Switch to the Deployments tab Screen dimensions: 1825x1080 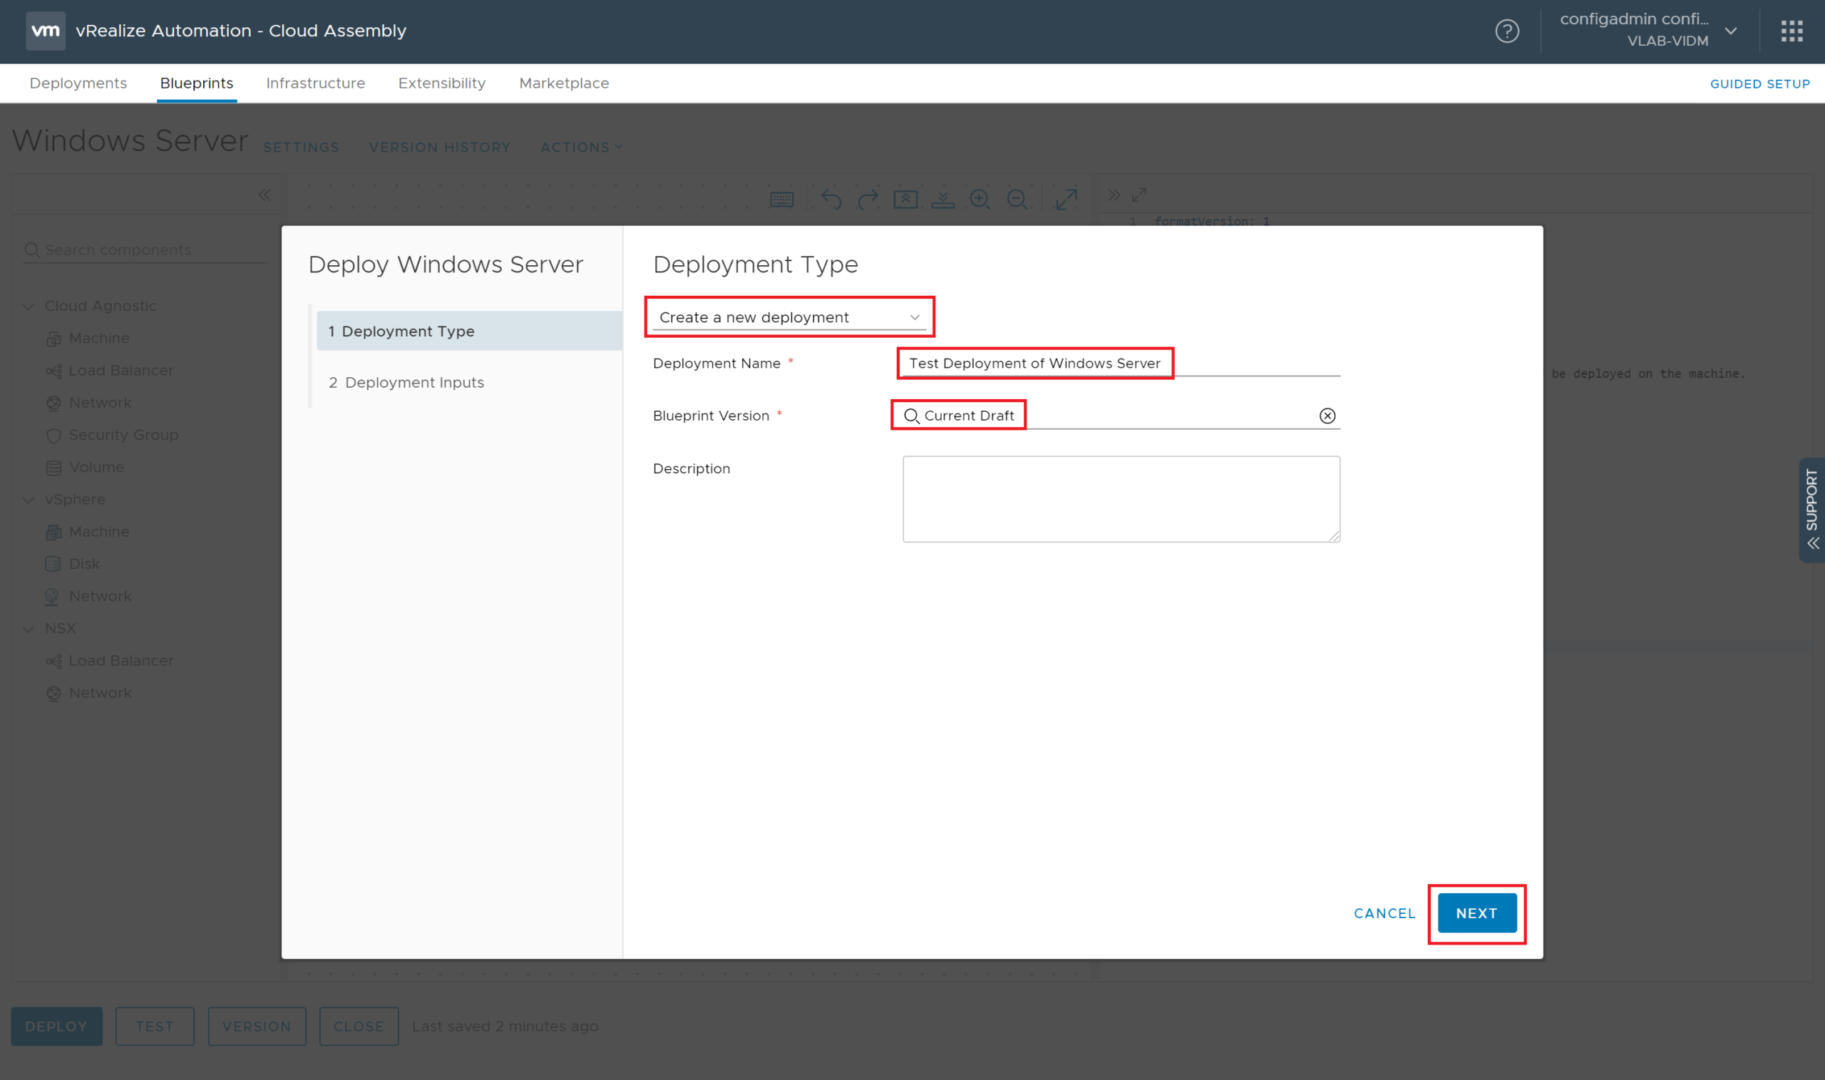click(x=78, y=83)
